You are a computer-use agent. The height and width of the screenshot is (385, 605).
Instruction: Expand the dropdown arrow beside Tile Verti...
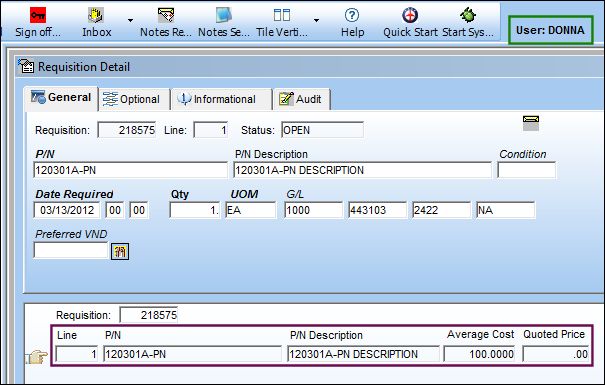pos(316,20)
